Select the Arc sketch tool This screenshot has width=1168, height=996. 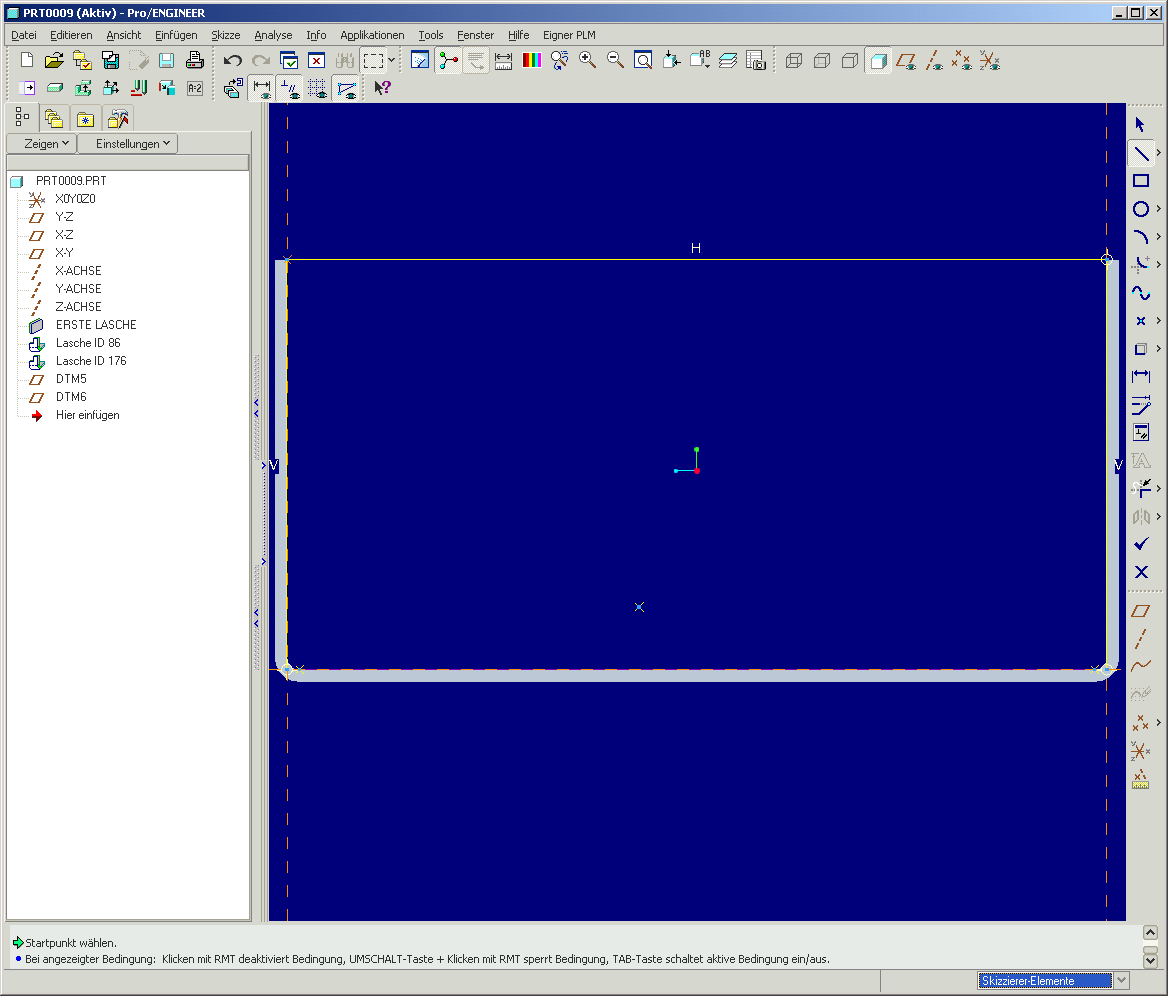[x=1140, y=237]
